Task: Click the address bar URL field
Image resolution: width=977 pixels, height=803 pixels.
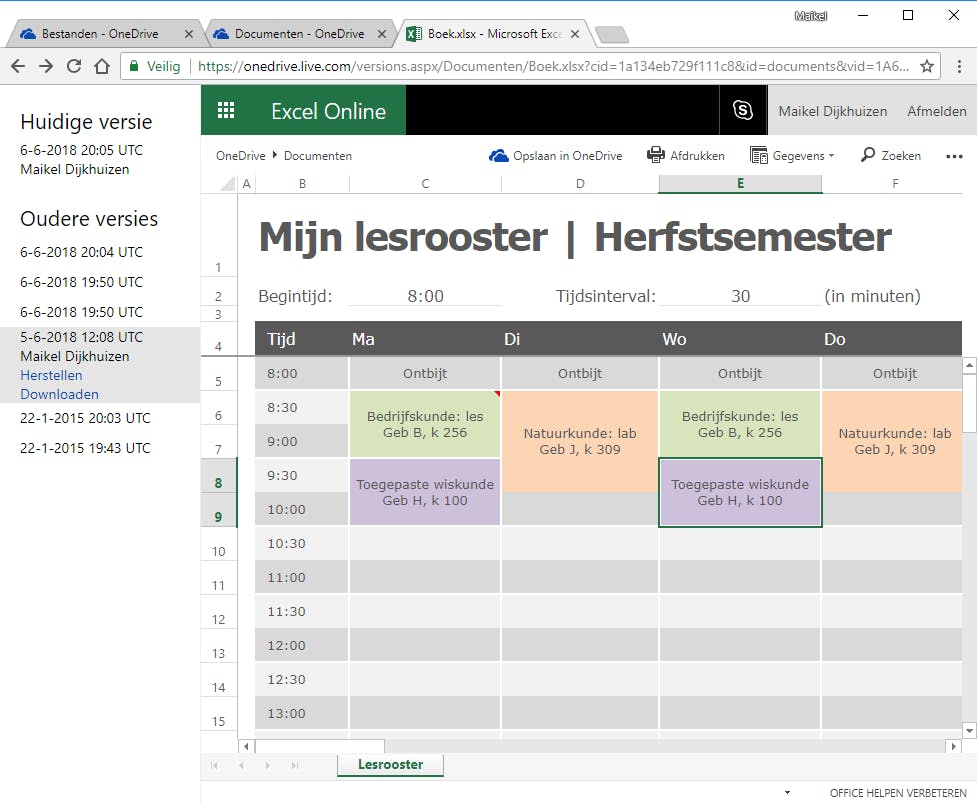Action: (555, 66)
